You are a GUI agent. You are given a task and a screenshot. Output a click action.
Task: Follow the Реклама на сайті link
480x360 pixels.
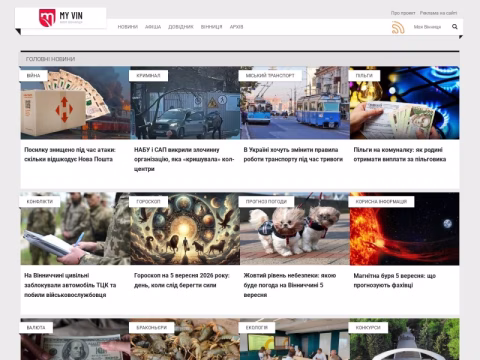click(438, 13)
